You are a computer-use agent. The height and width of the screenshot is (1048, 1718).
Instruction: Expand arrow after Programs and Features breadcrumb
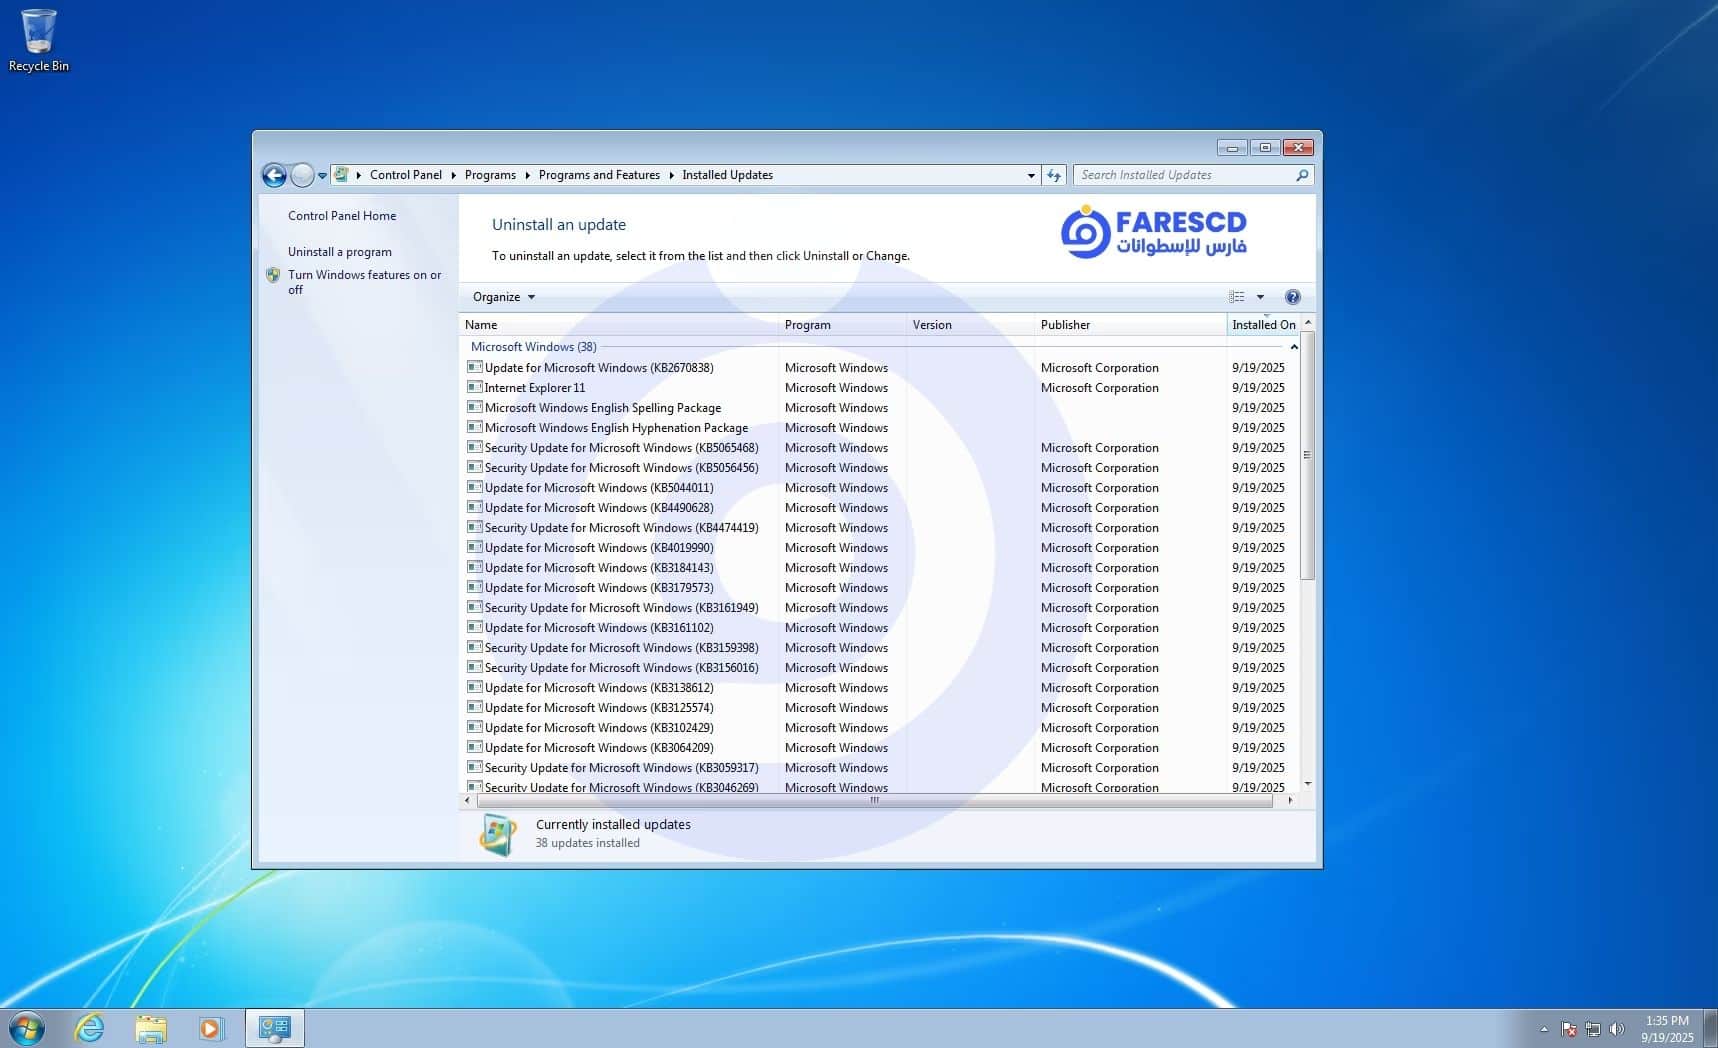[671, 175]
